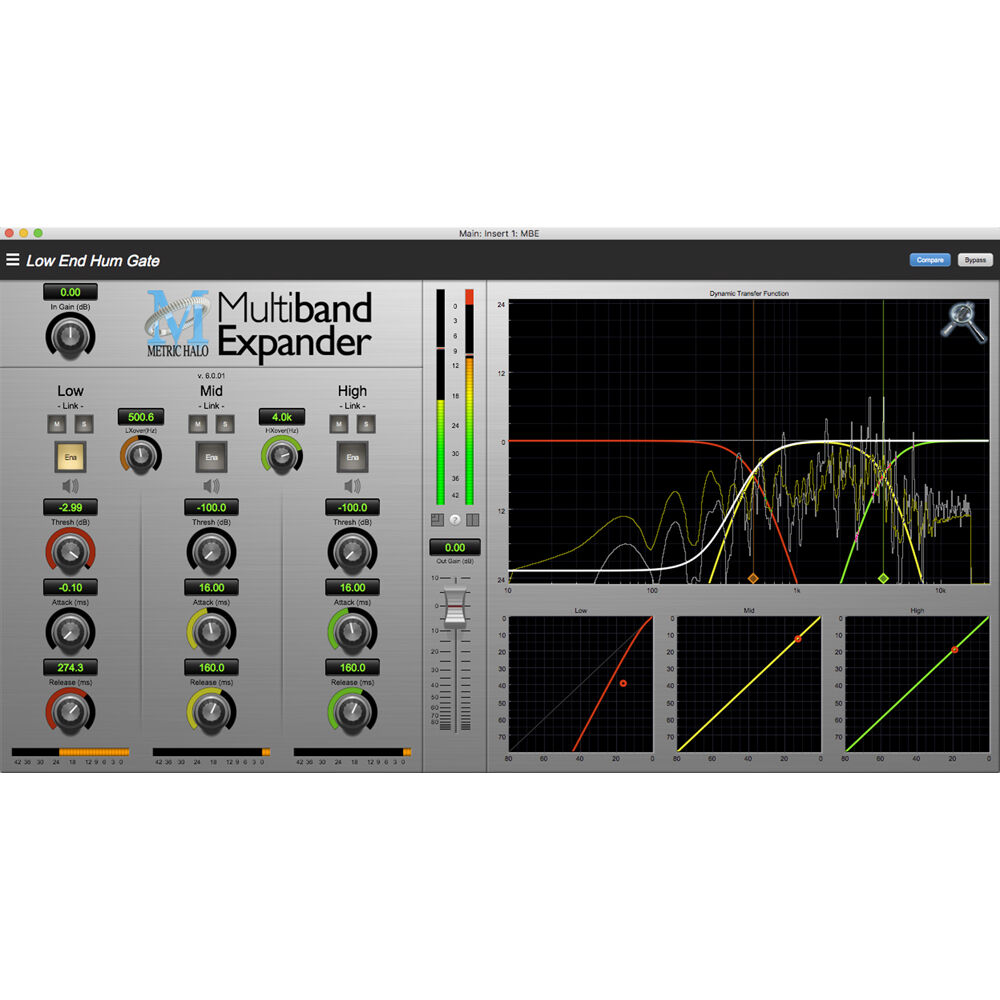Click the Dynamic Transfer Function title
This screenshot has width=1000, height=1000.
[749, 293]
